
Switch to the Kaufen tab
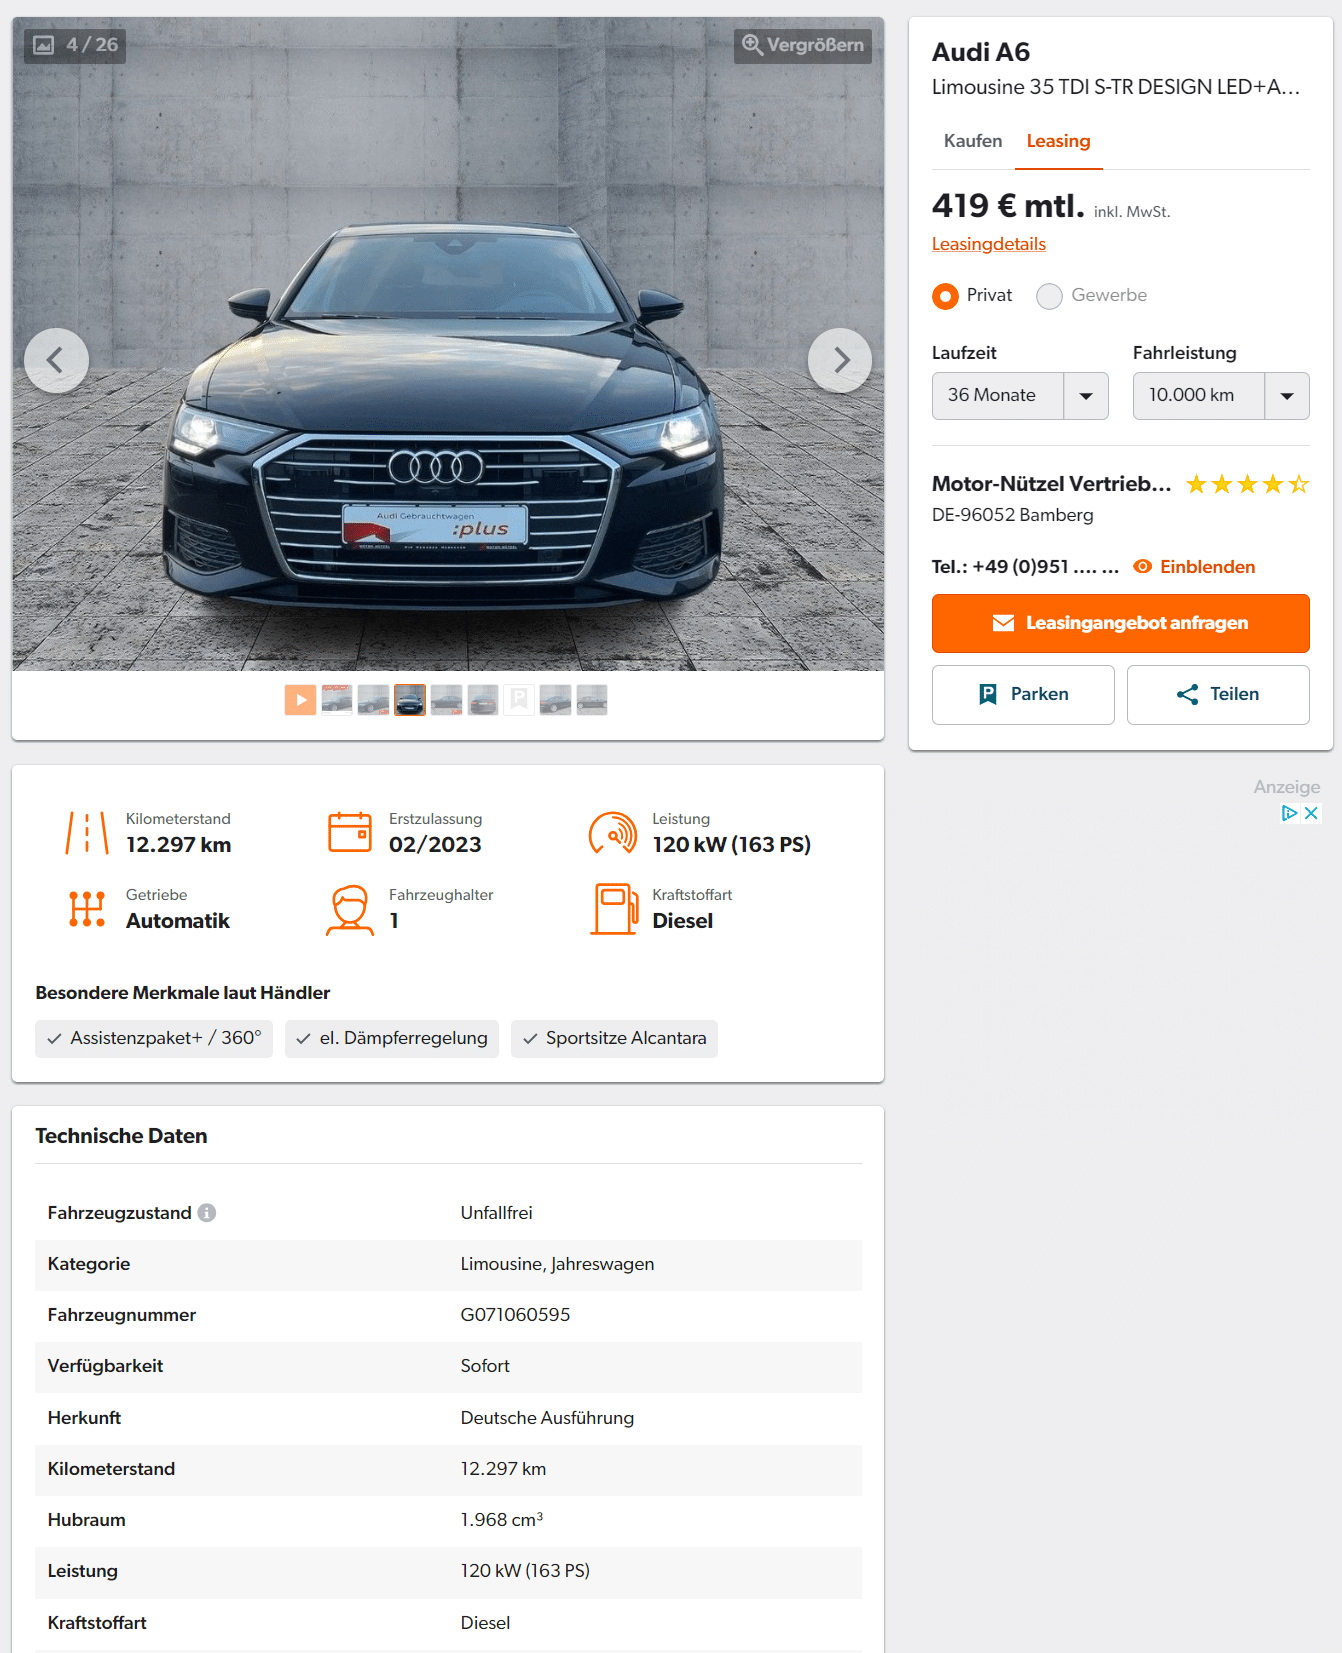973,141
